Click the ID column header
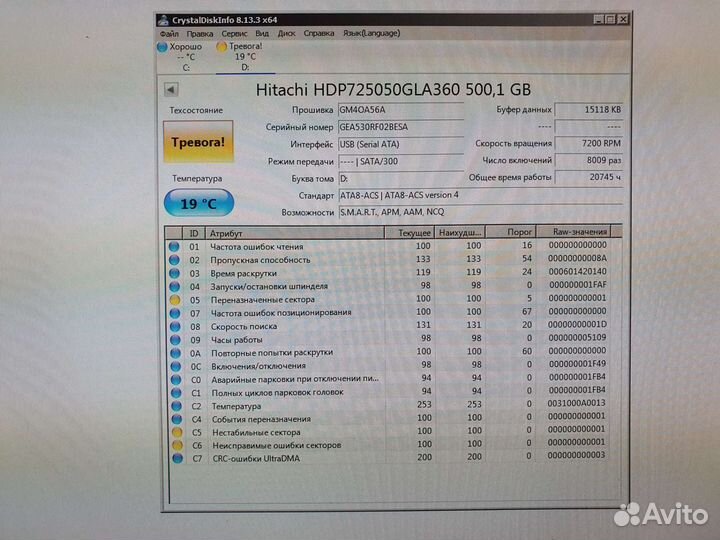 tap(194, 233)
